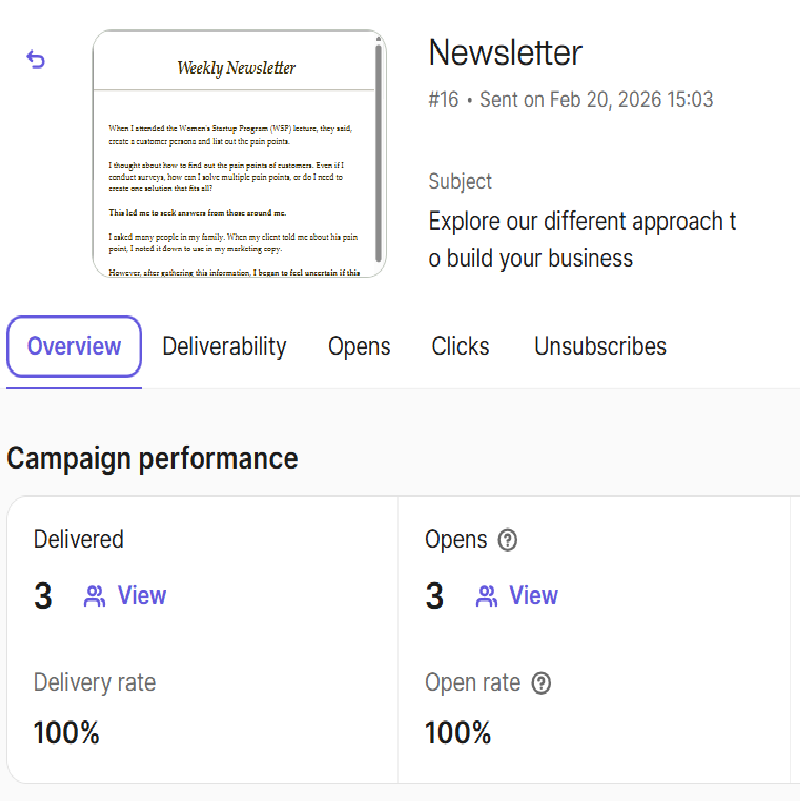
Task: Go to the Clicks tab
Action: click(x=460, y=347)
